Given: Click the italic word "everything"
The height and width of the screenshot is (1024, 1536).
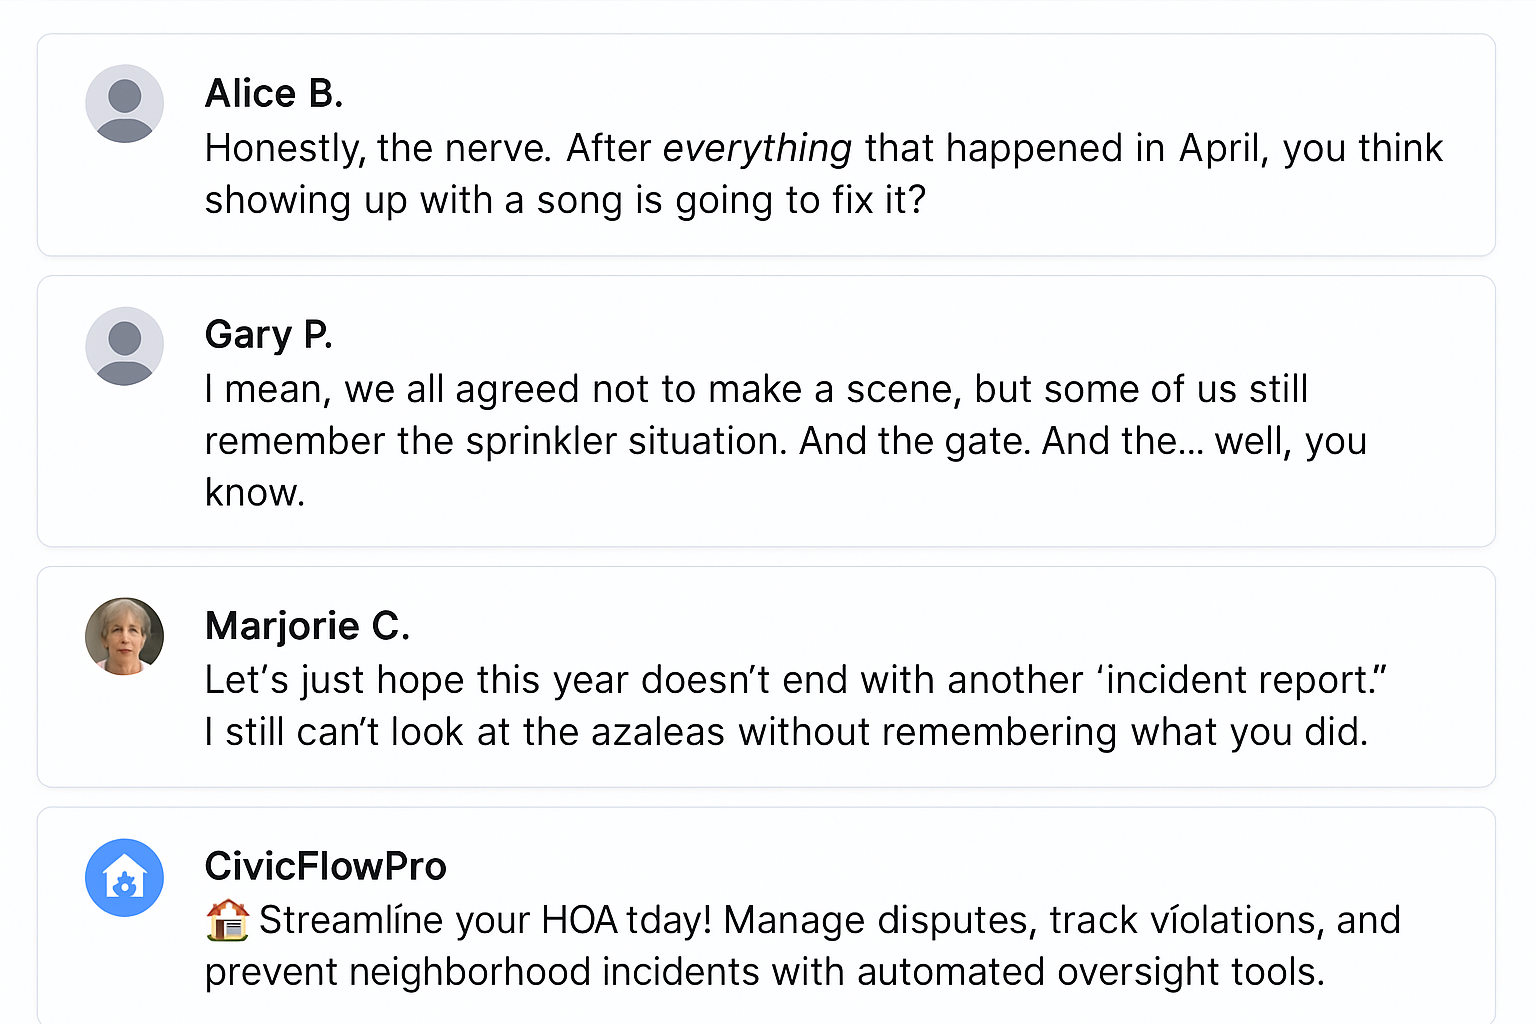Looking at the screenshot, I should pyautogui.click(x=757, y=148).
